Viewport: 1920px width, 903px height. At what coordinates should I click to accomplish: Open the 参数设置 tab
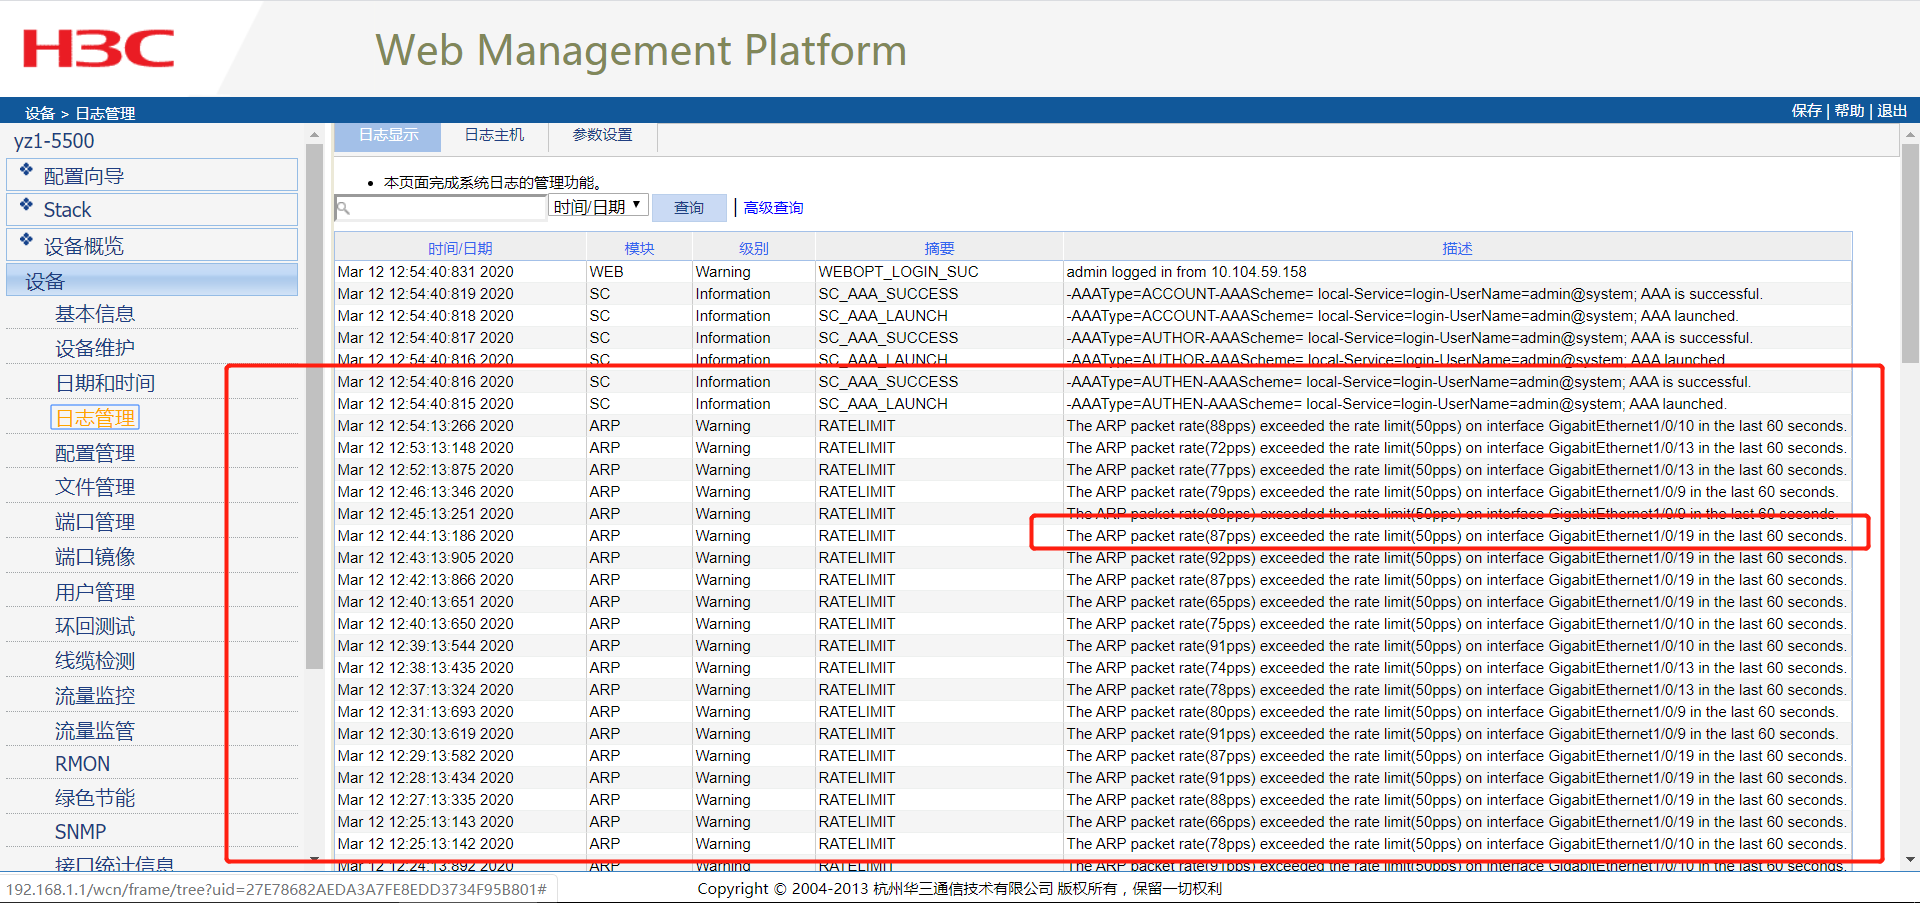pos(602,135)
